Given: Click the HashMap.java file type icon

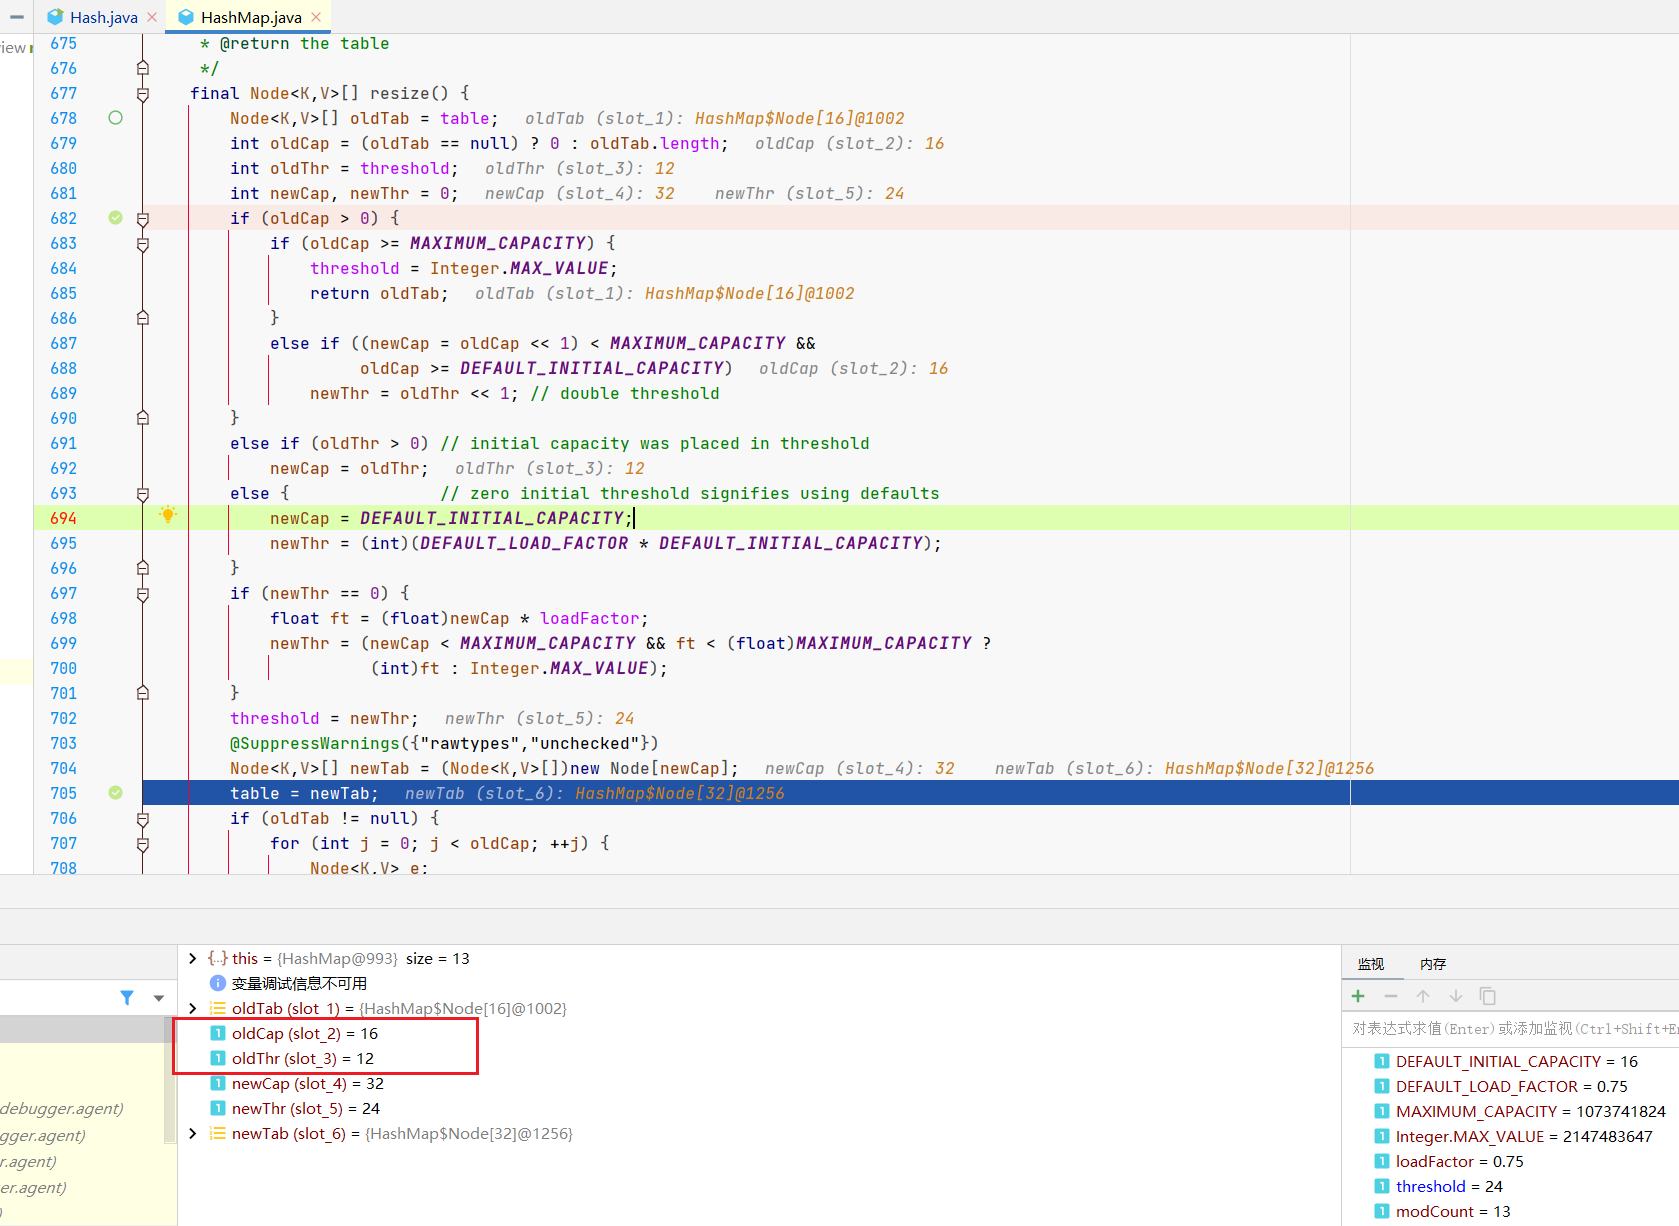Looking at the screenshot, I should [x=186, y=17].
